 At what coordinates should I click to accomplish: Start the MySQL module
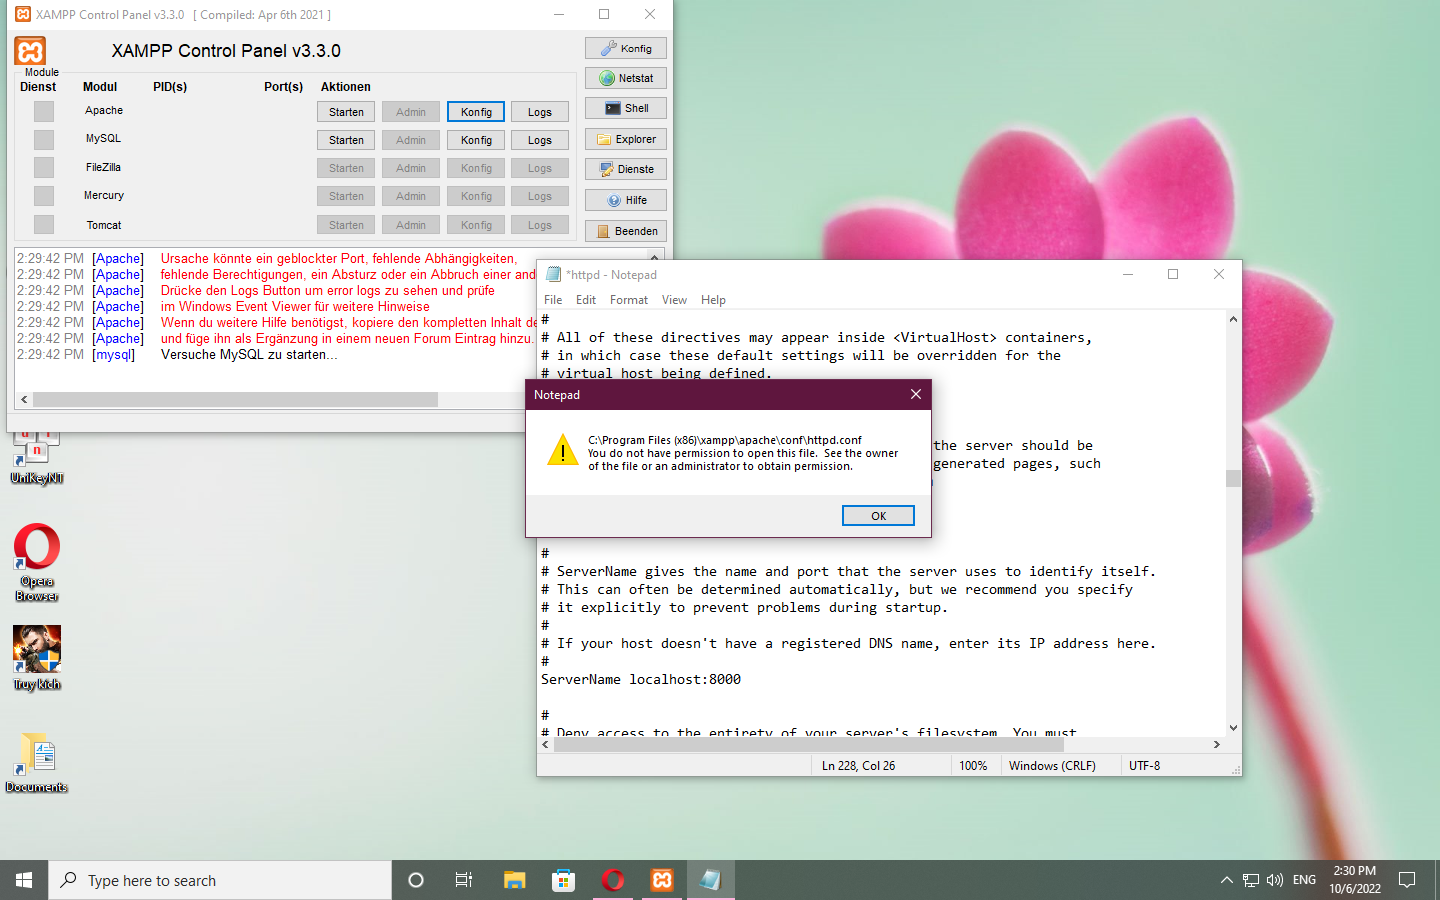pos(346,140)
